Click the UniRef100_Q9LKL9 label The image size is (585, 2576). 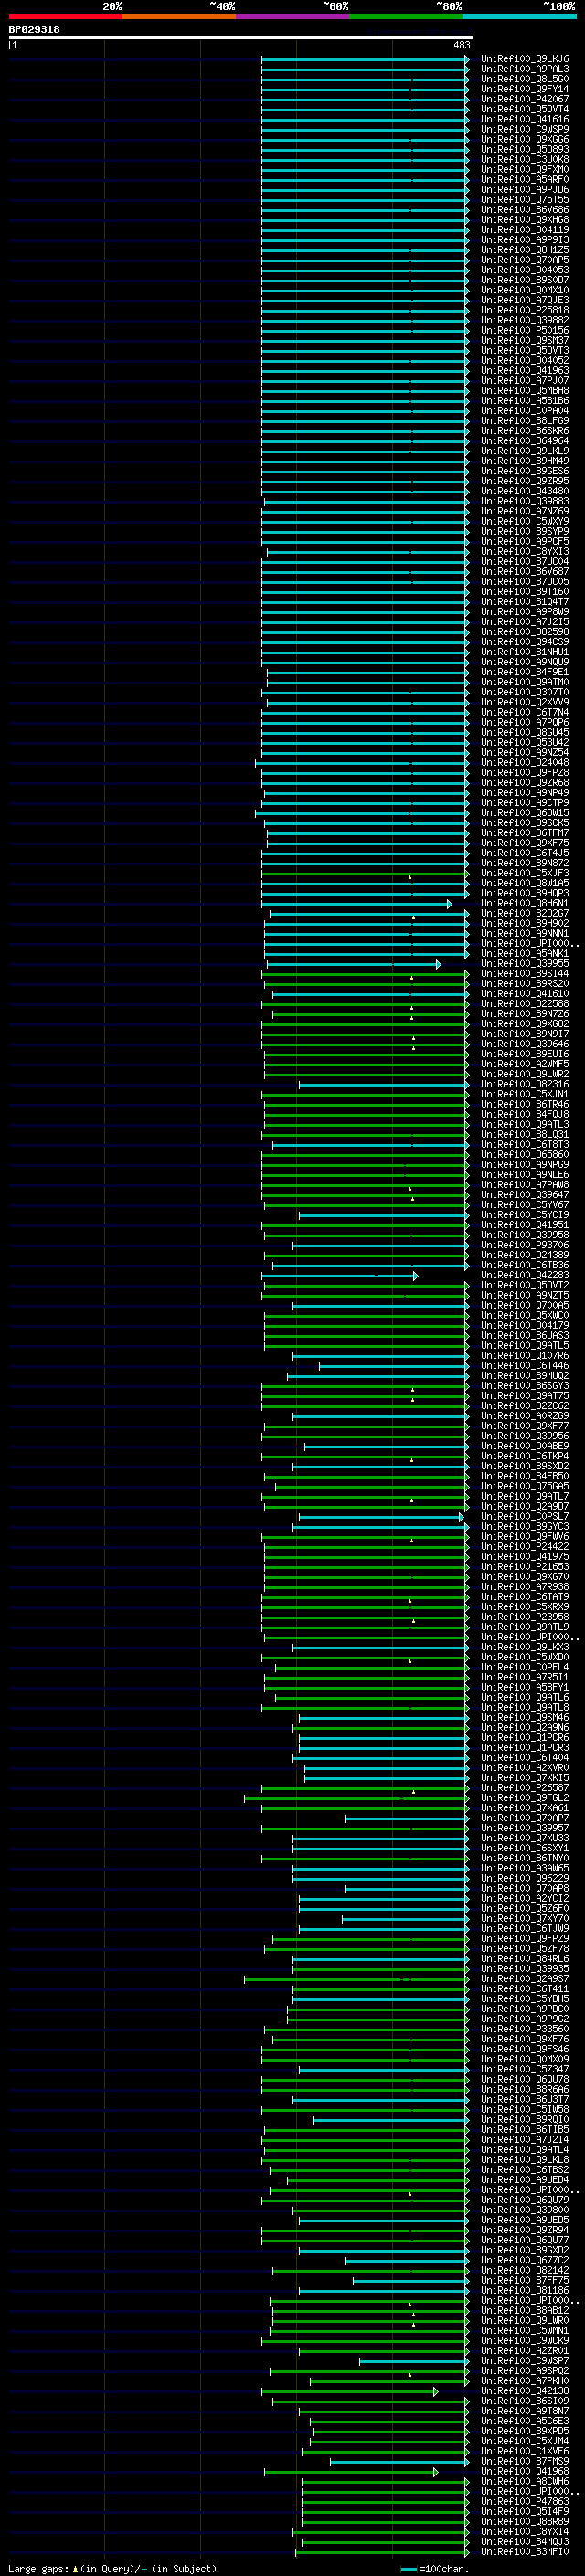coord(524,451)
